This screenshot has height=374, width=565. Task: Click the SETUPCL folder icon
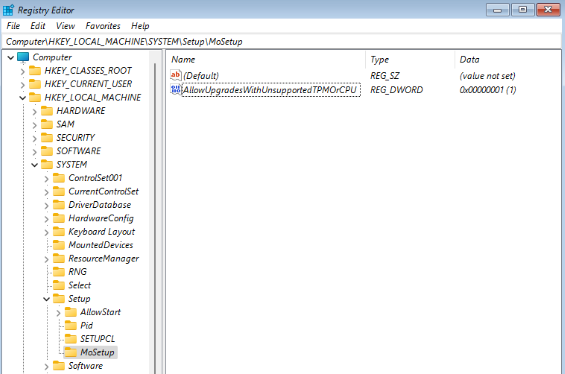(x=71, y=339)
